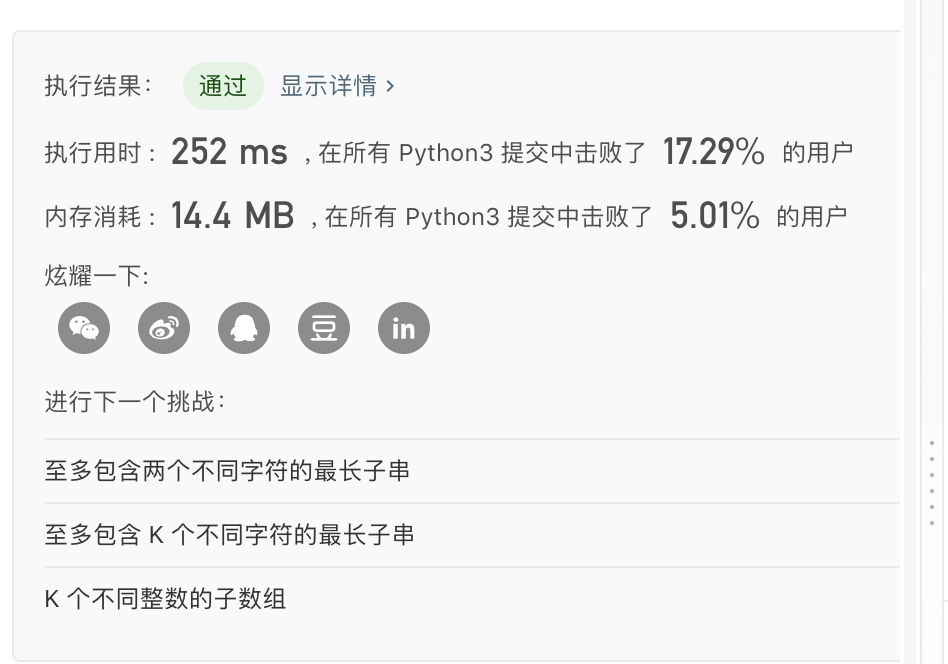Click the 执行结果 label
The image size is (948, 664).
coord(98,86)
